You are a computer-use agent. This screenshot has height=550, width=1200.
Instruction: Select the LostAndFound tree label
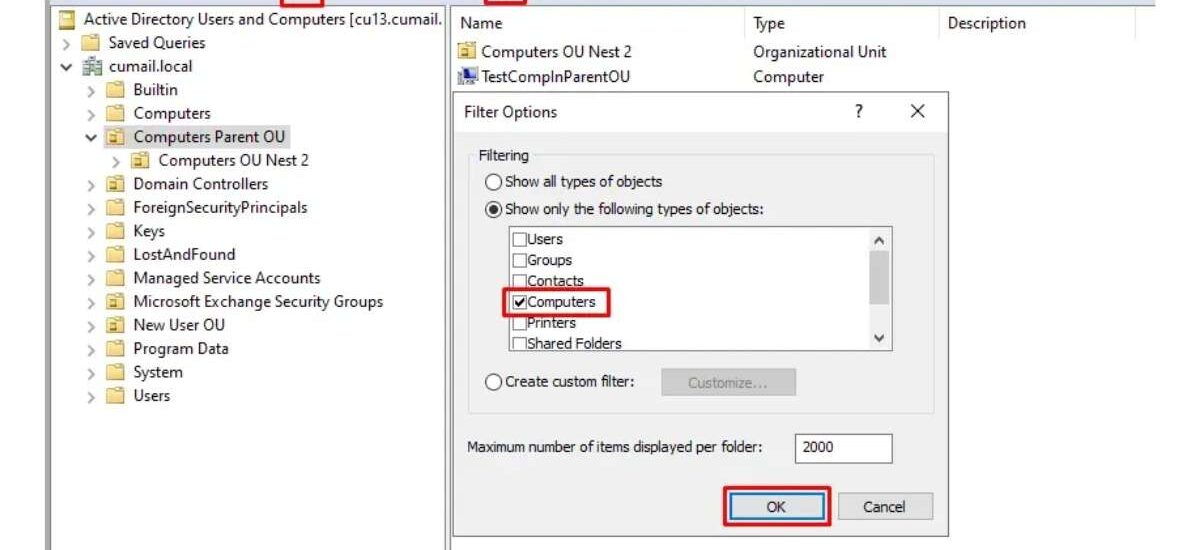pos(184,255)
